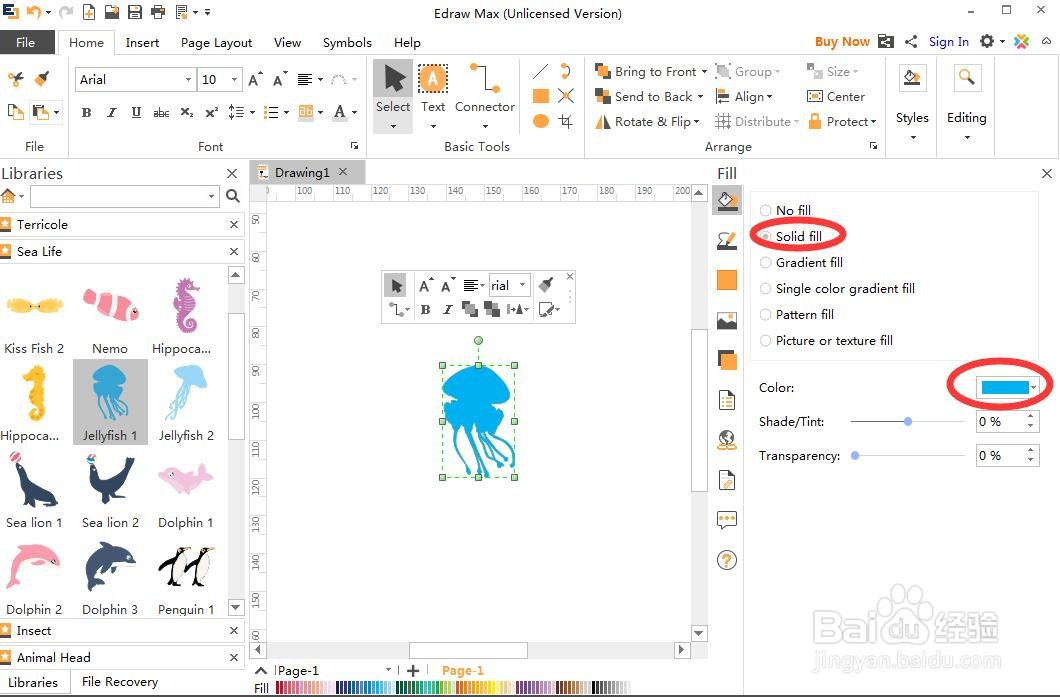Image resolution: width=1060 pixels, height=697 pixels.
Task: Select the Text tool
Action: tap(433, 95)
